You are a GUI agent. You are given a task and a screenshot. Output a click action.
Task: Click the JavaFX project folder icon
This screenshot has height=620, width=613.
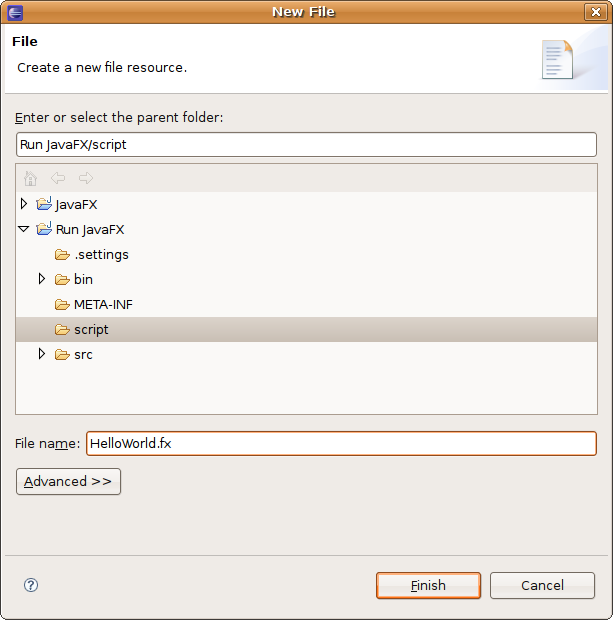(x=44, y=204)
